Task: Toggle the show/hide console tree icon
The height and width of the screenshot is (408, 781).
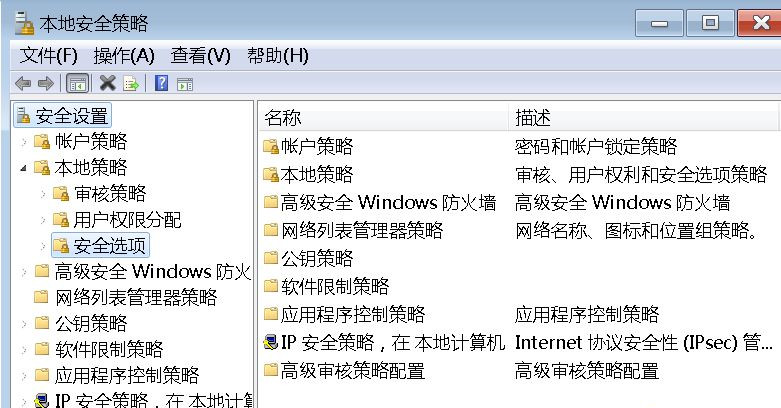Action: 77,84
